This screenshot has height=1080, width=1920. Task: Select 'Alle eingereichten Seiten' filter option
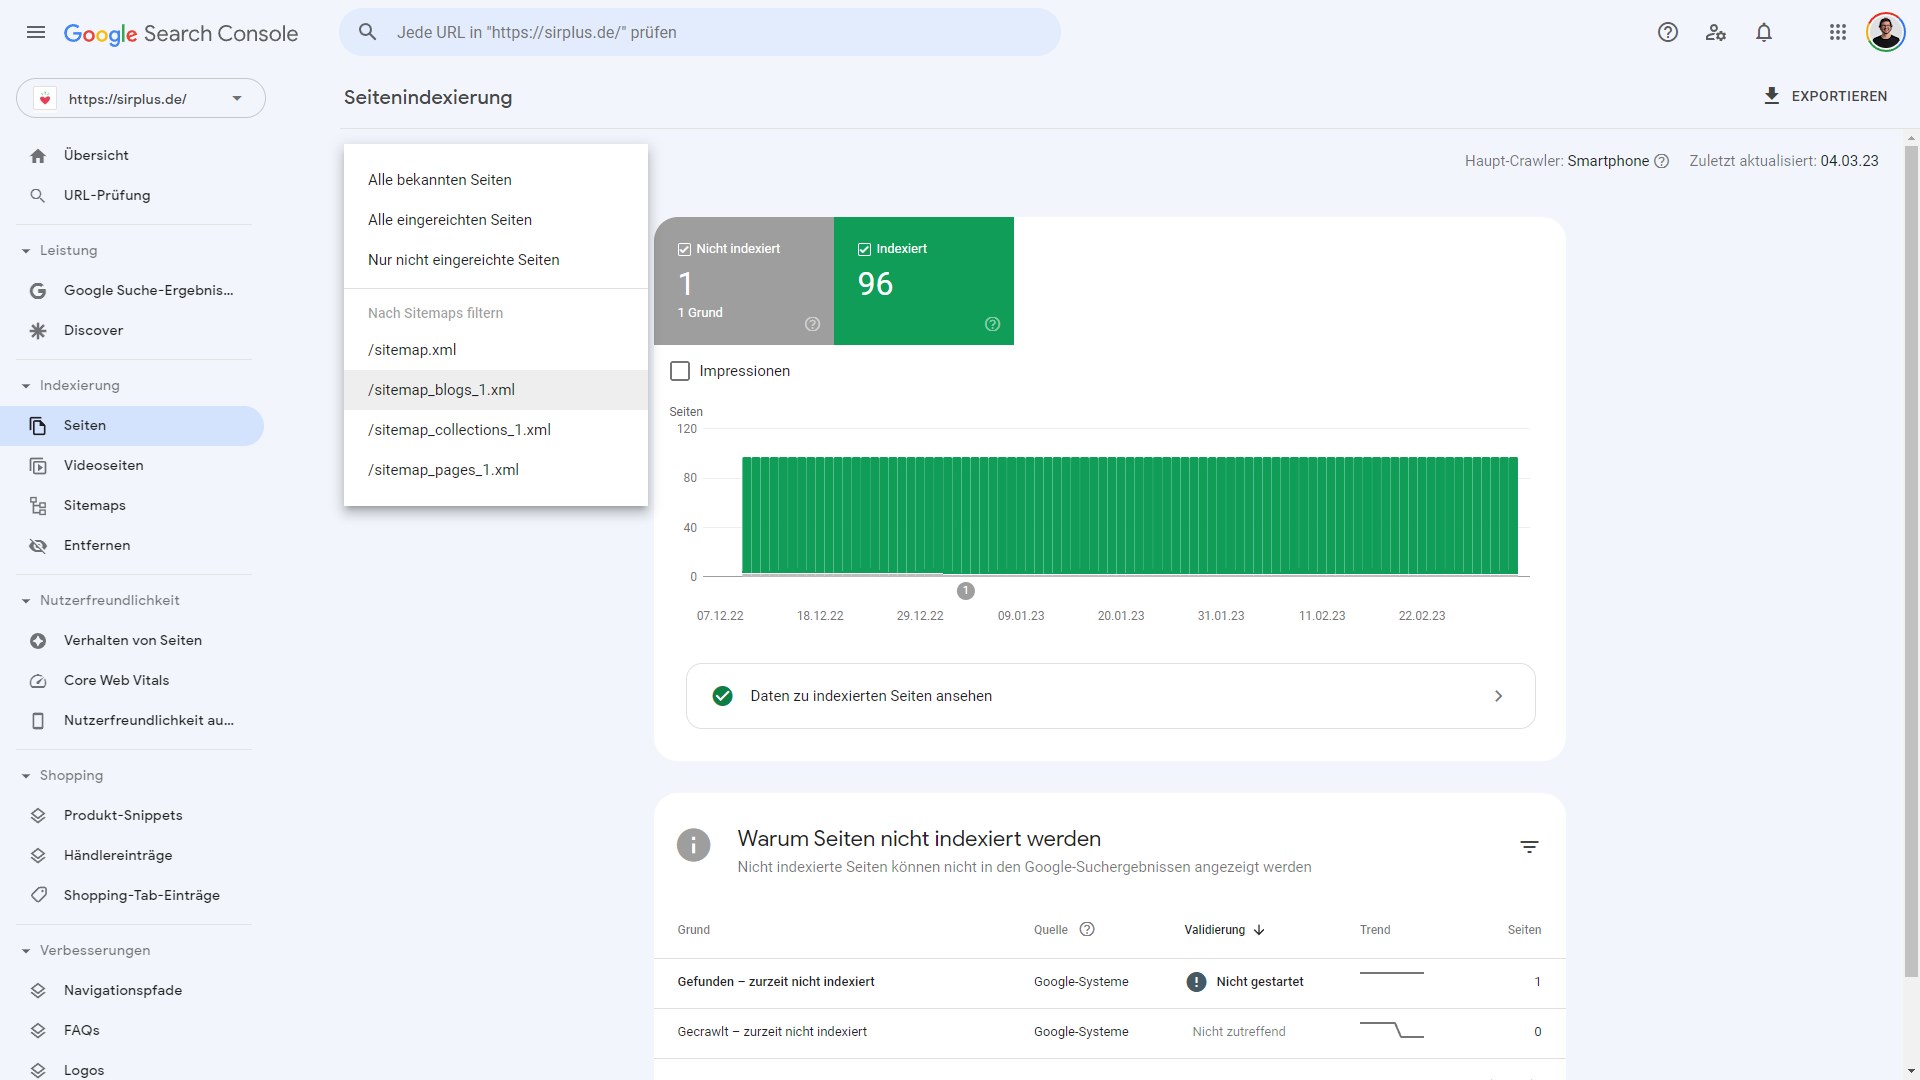[x=496, y=220]
